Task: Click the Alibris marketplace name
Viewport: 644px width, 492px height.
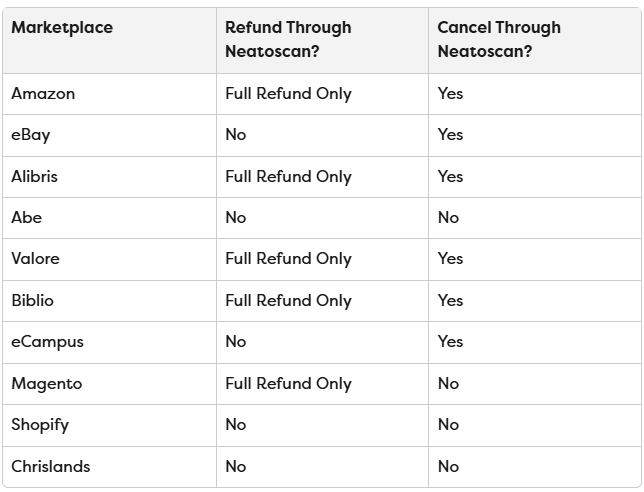Action: pos(34,177)
